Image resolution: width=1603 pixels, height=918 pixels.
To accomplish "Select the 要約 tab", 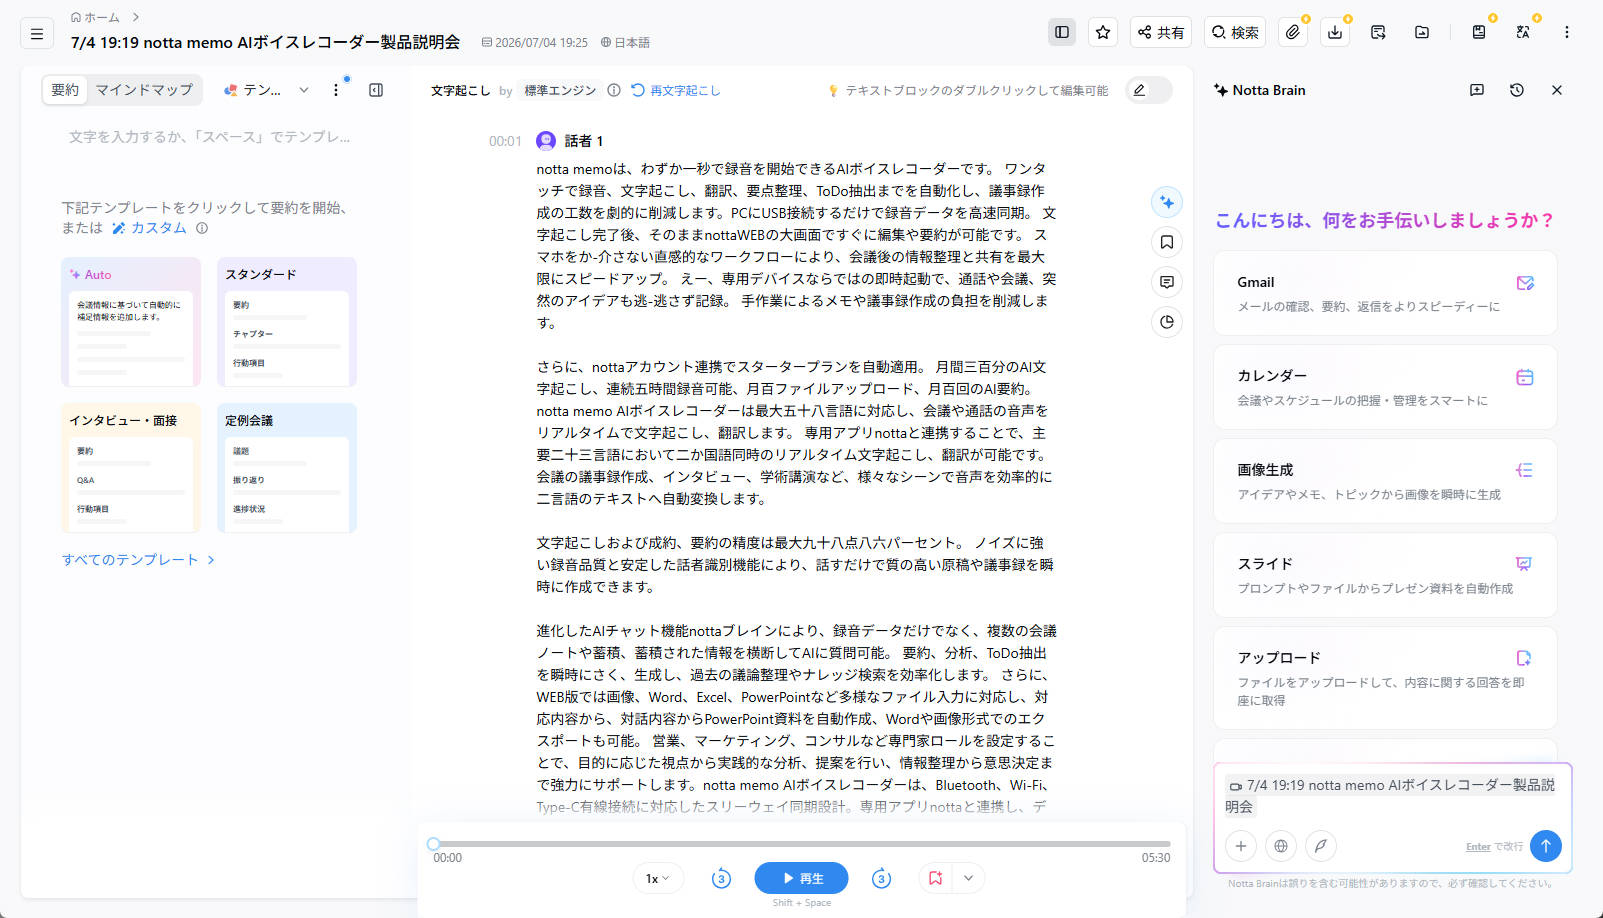I will [65, 90].
